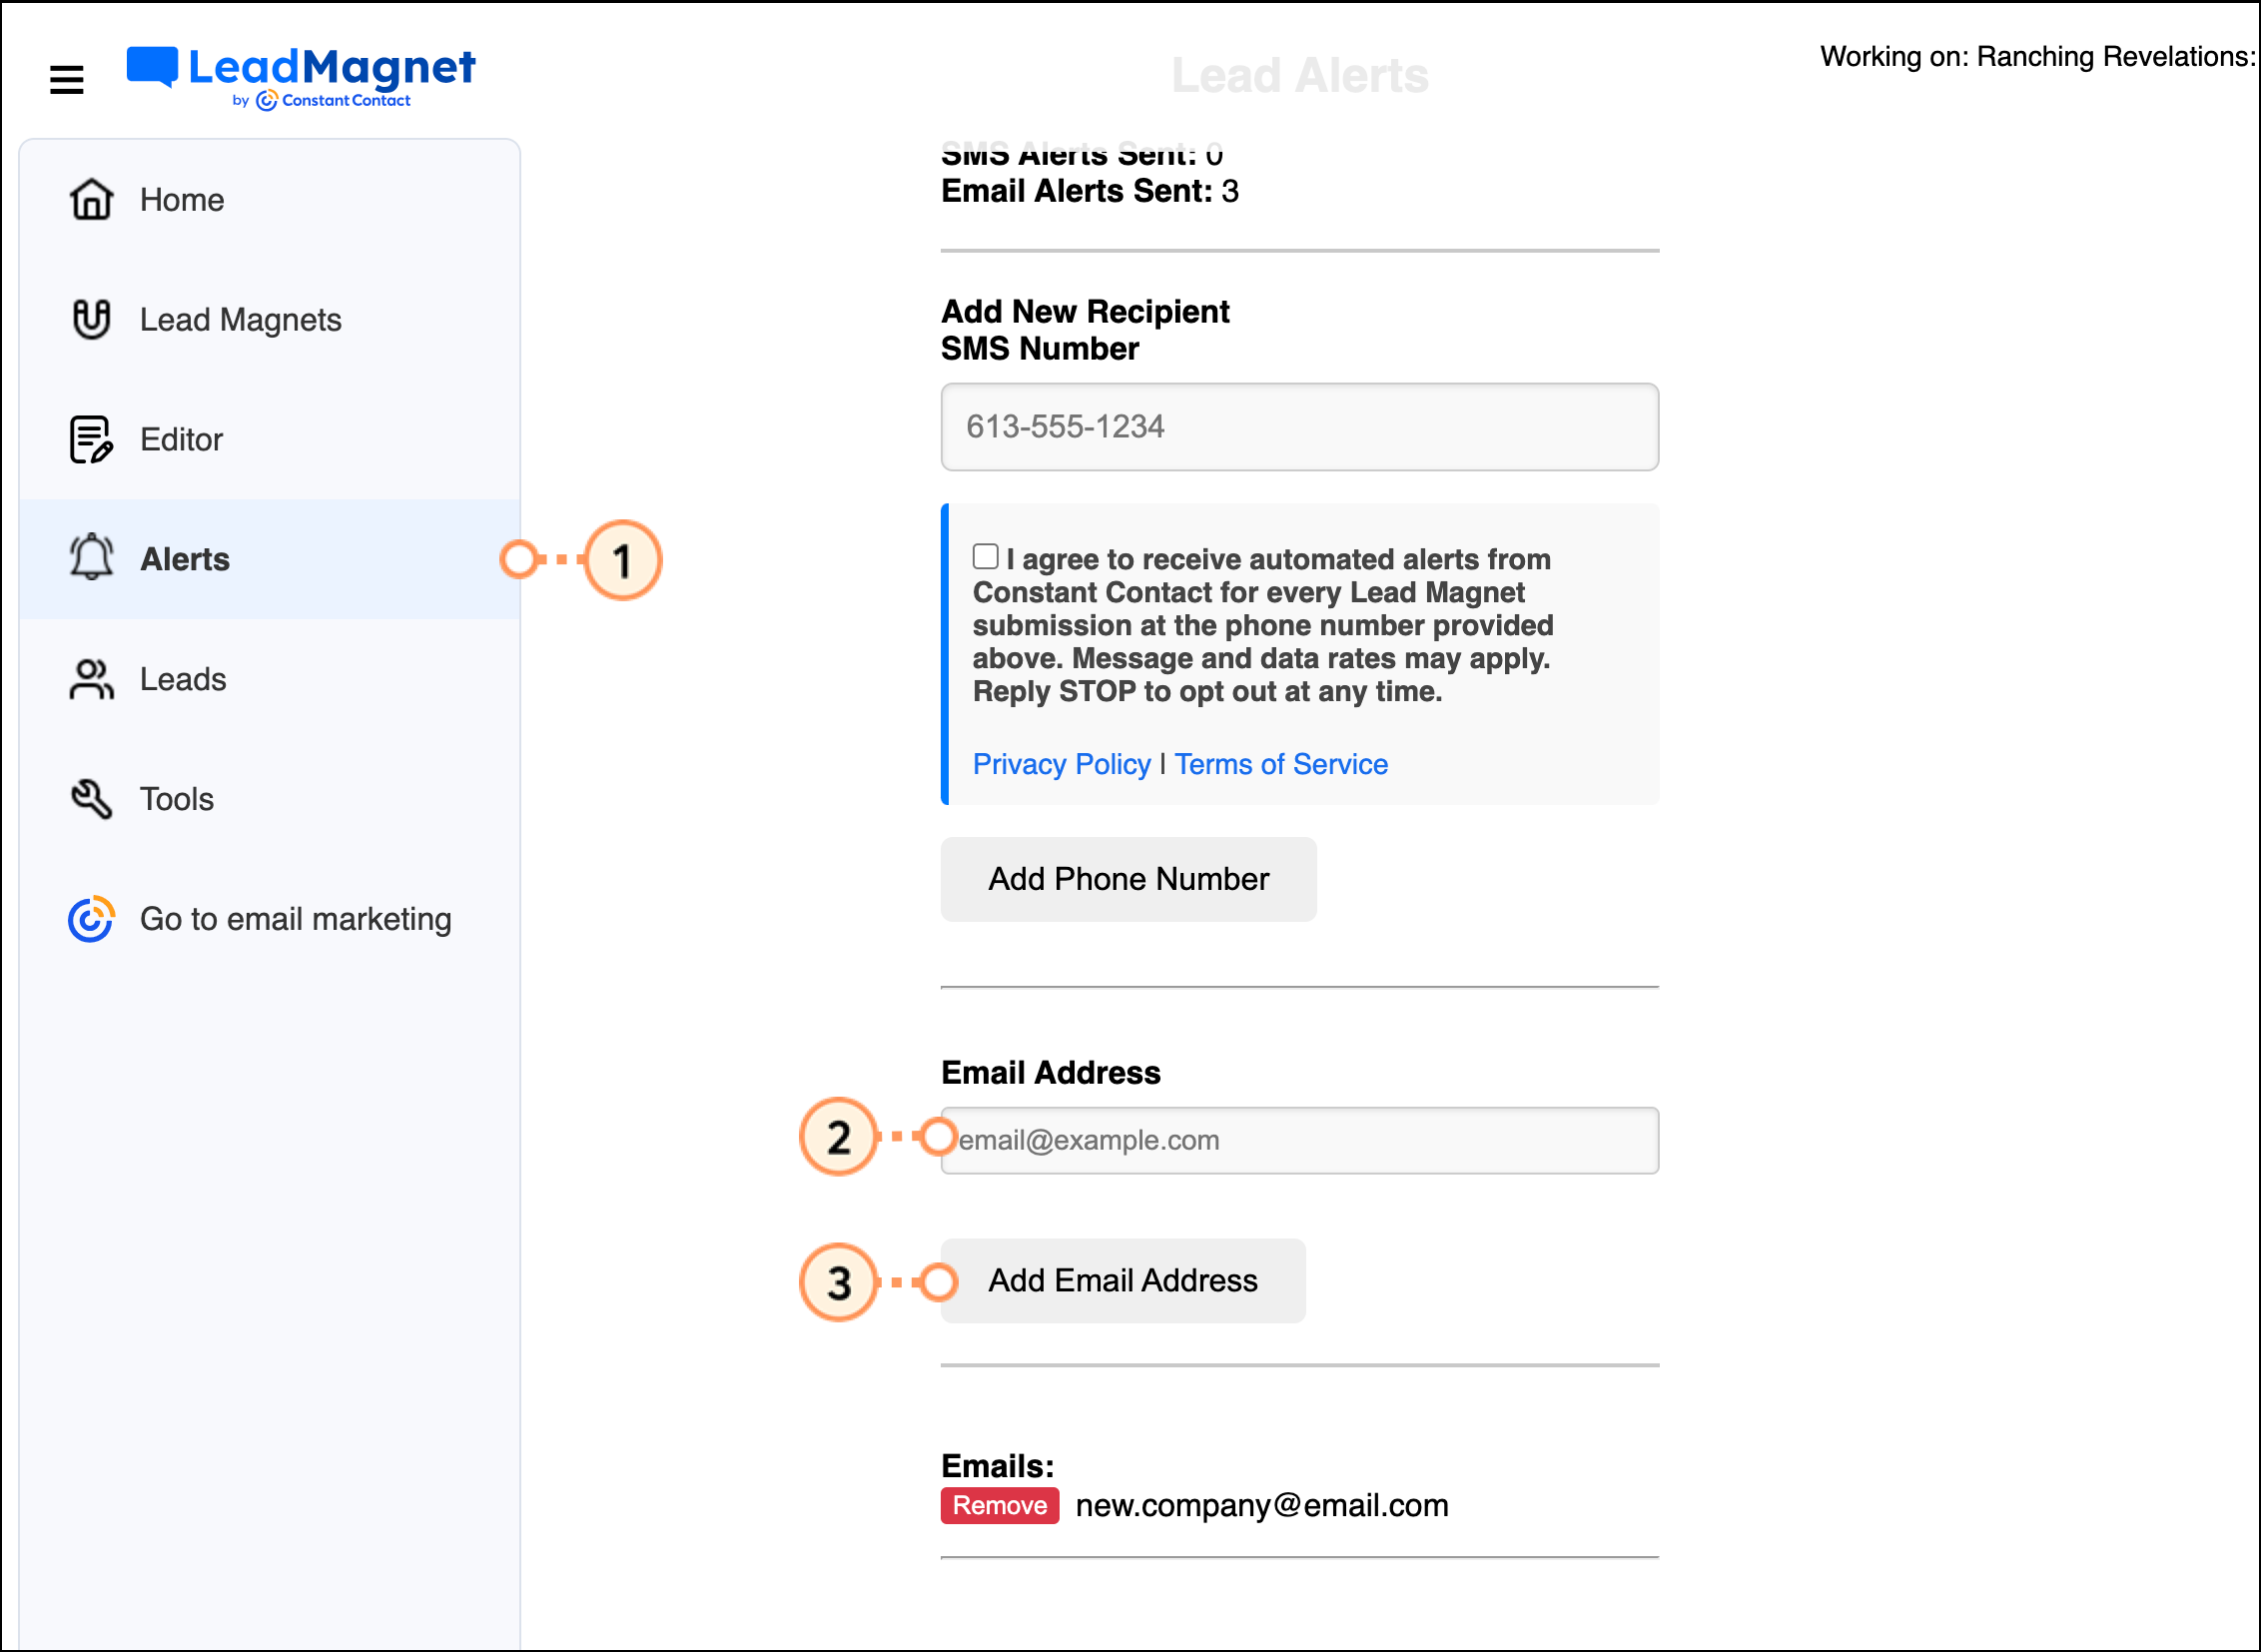
Task: Click the 'Add New Recipient' heading
Action: (1085, 311)
